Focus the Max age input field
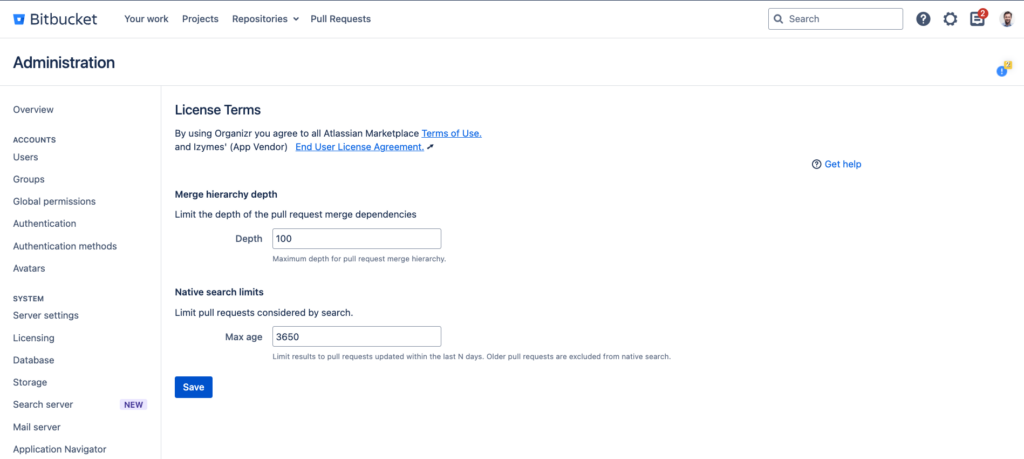Image resolution: width=1024 pixels, height=459 pixels. click(x=355, y=337)
